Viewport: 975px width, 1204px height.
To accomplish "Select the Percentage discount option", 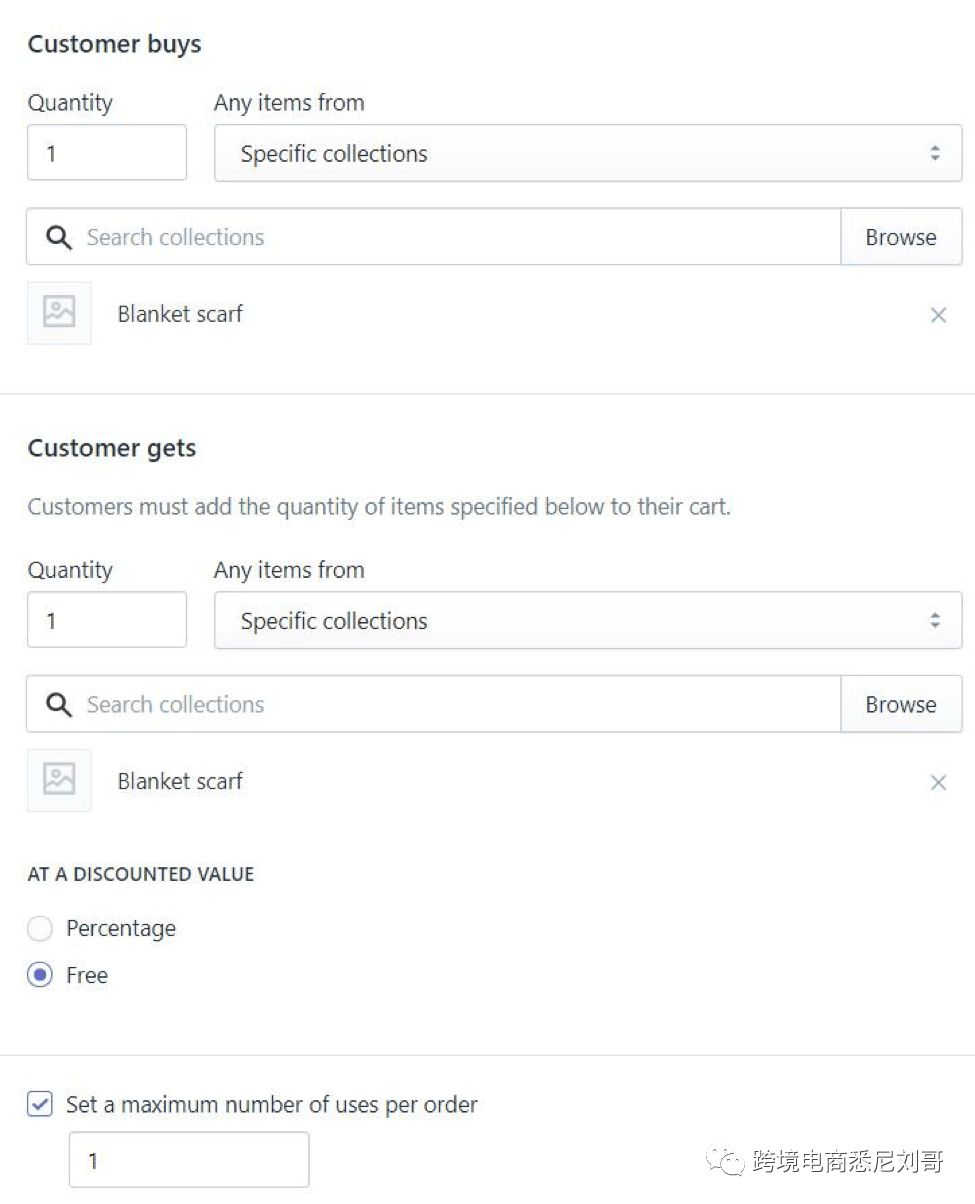I will tap(40, 929).
